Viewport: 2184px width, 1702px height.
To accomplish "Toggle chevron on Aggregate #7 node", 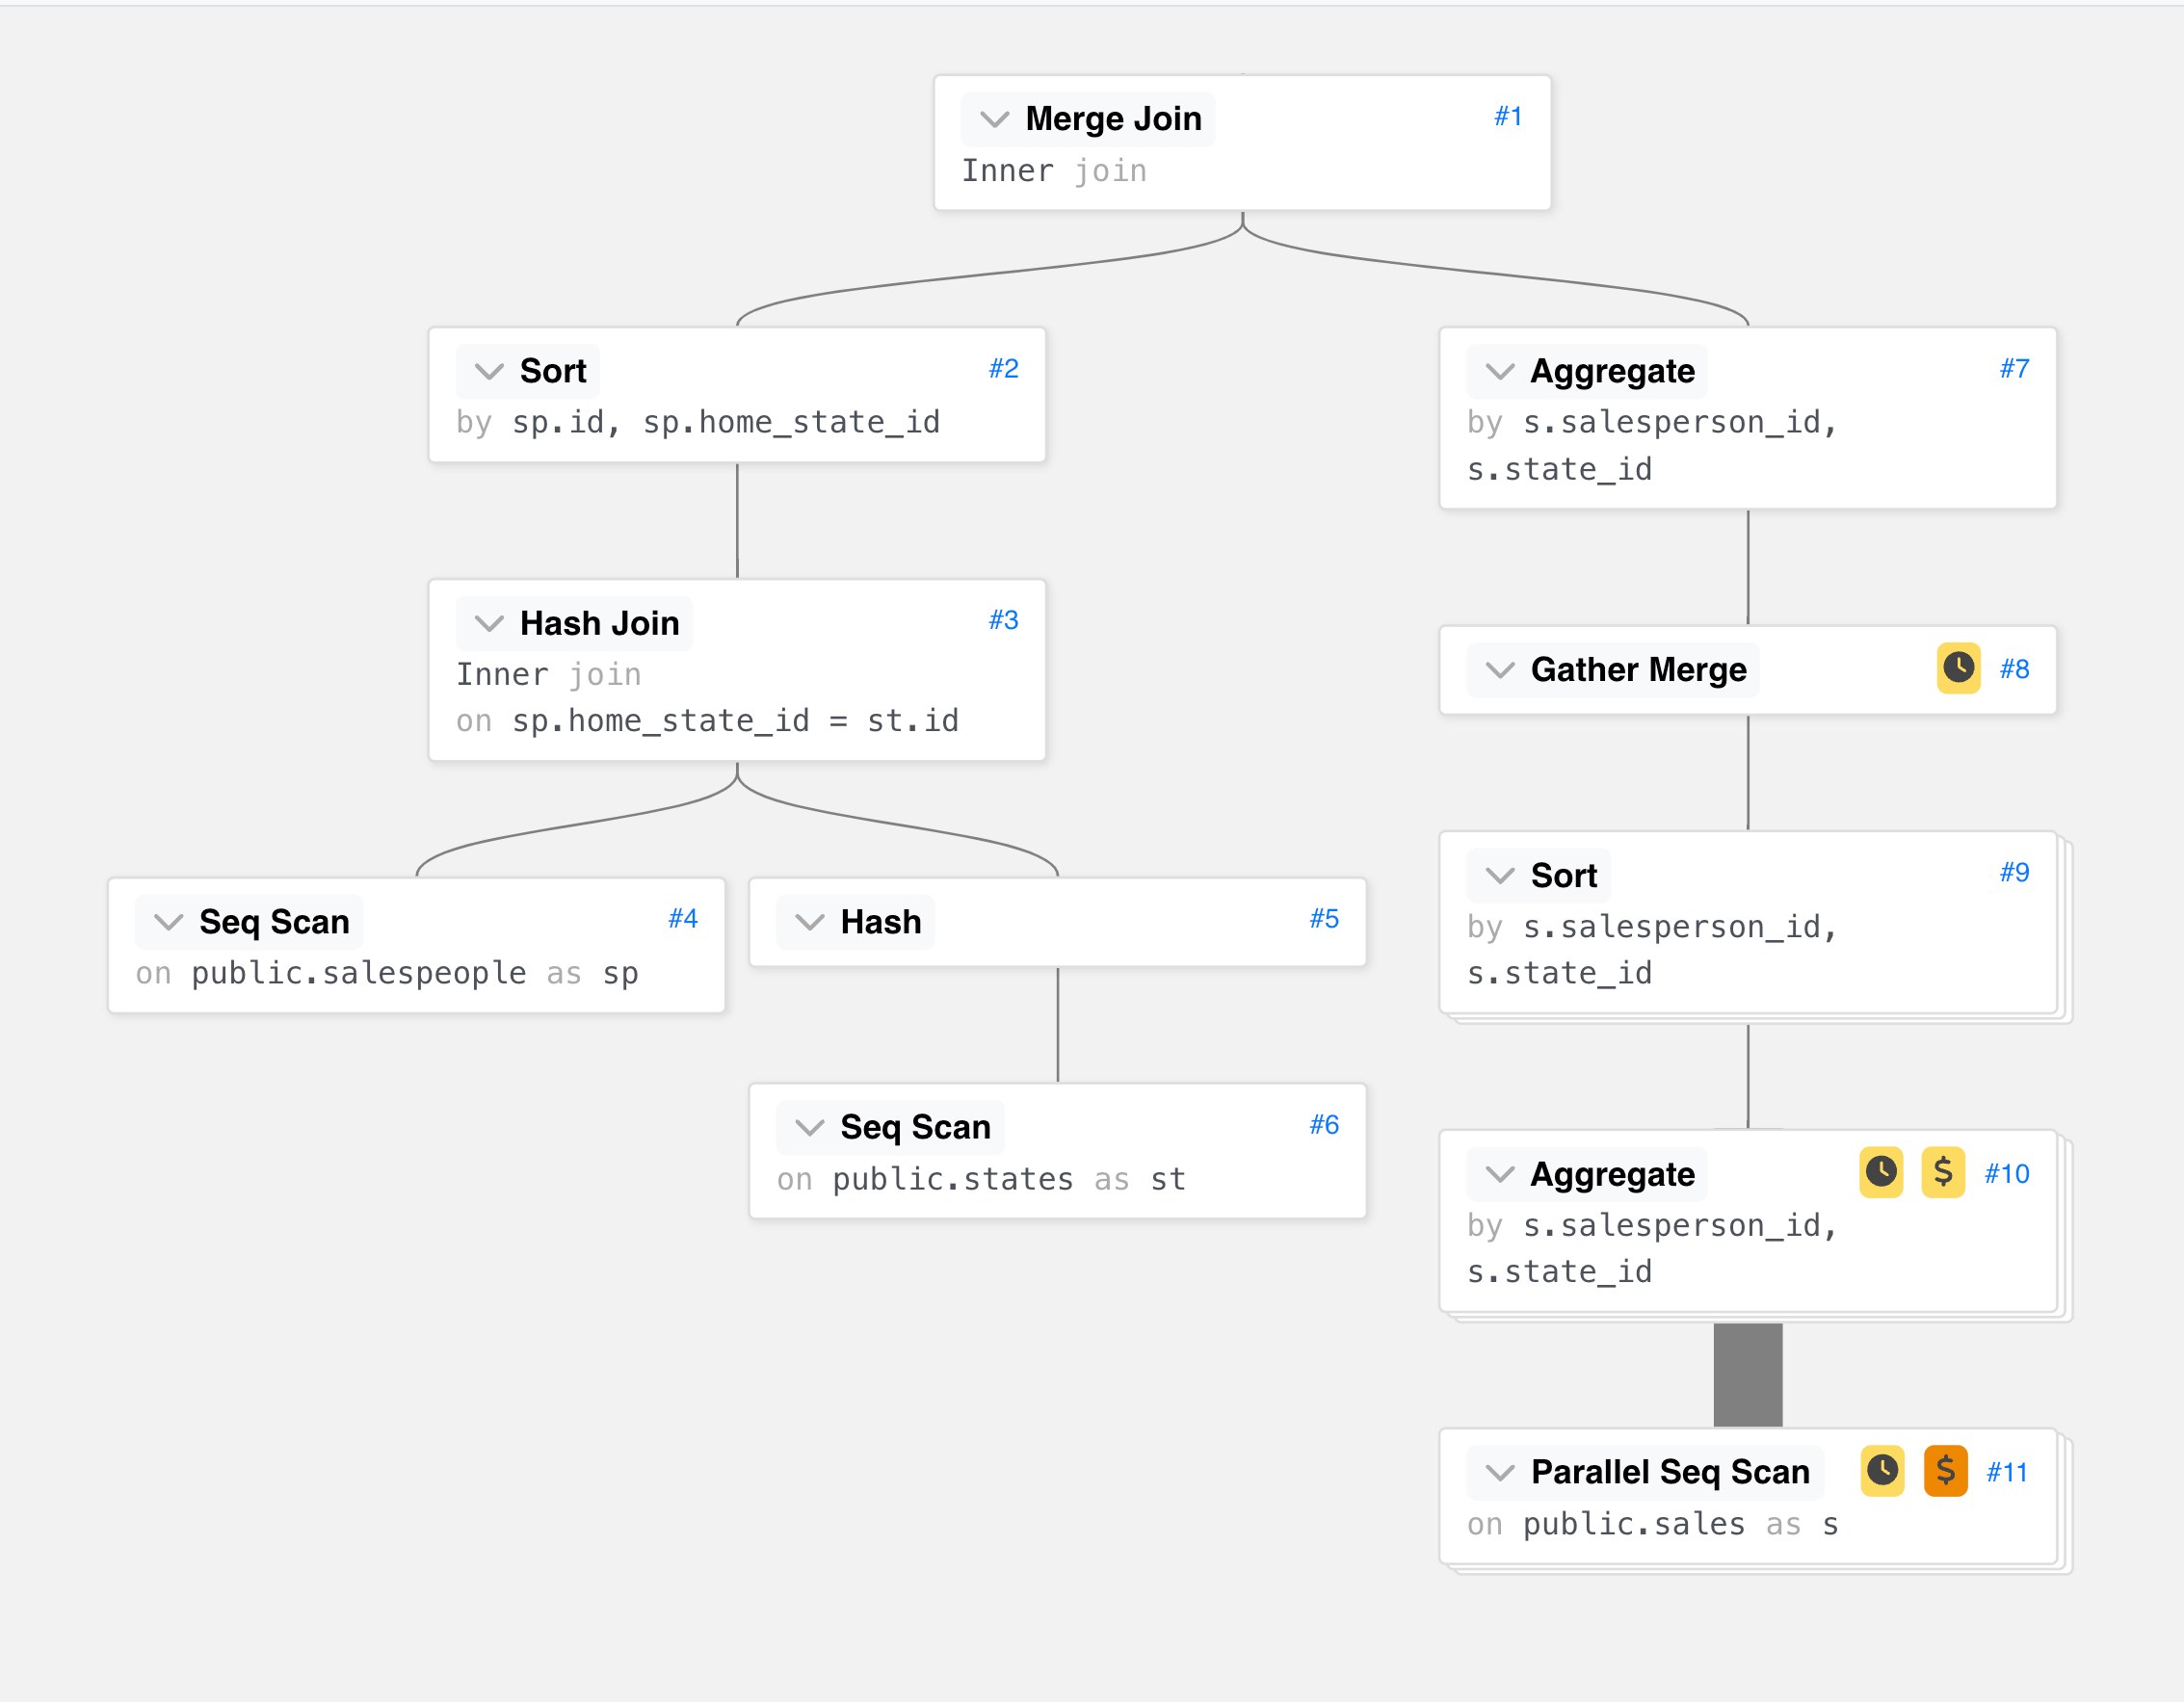I will click(1499, 371).
